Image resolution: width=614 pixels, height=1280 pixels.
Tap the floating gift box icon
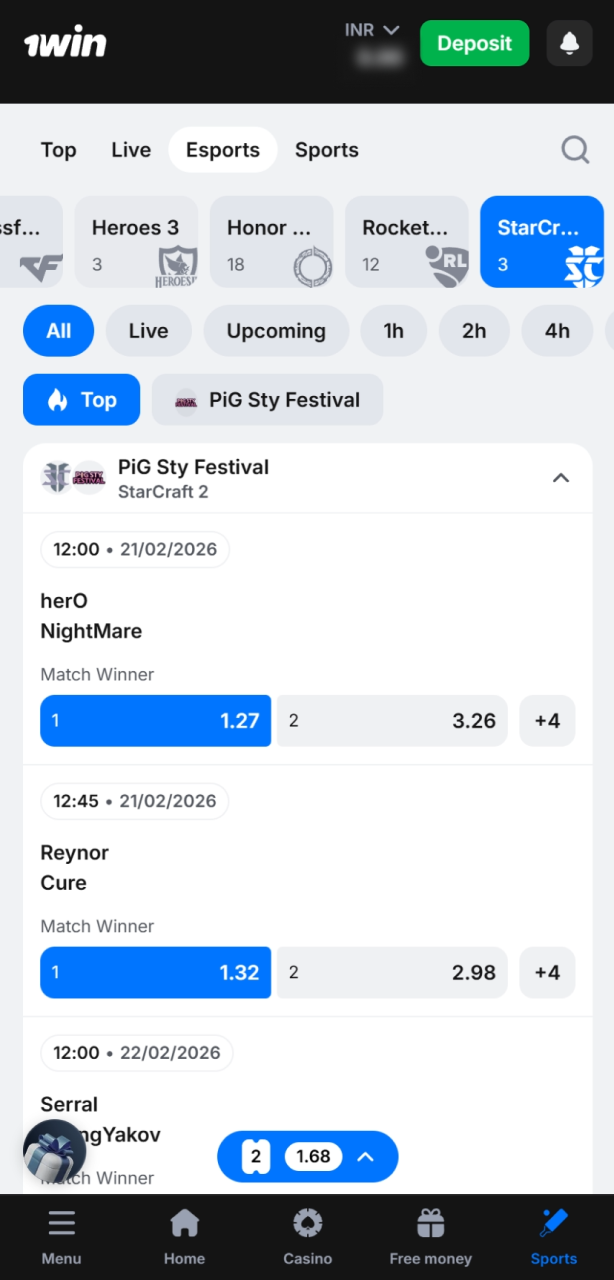pyautogui.click(x=55, y=1152)
